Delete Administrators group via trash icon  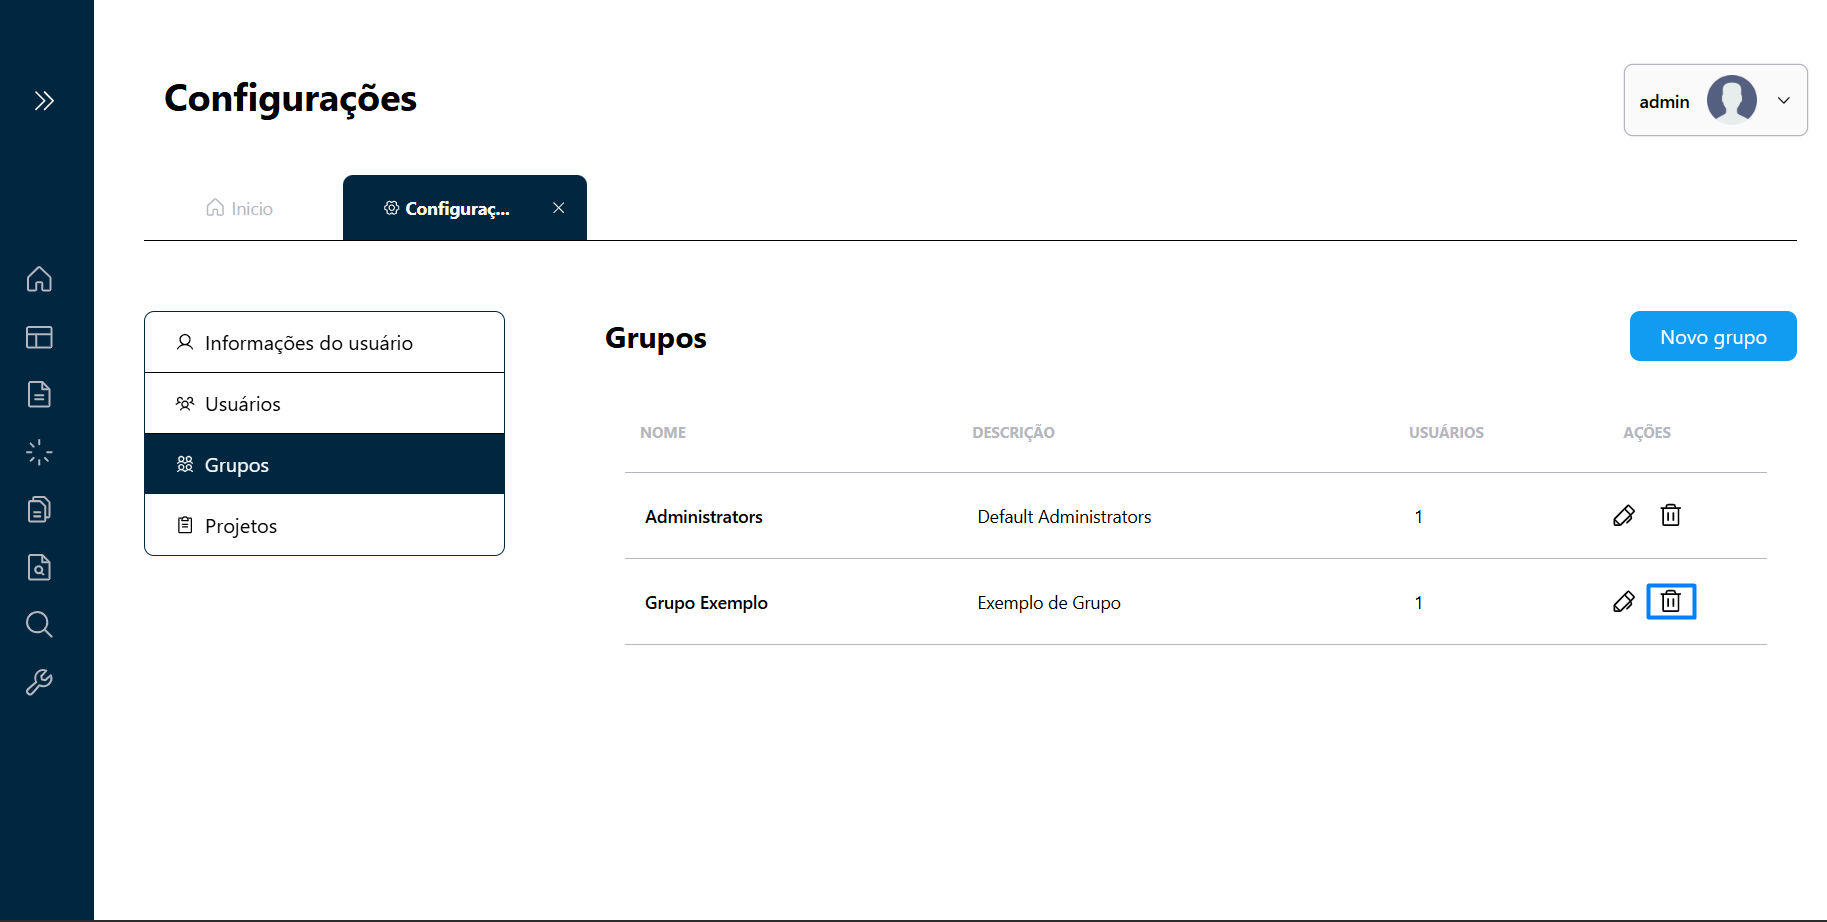point(1671,515)
